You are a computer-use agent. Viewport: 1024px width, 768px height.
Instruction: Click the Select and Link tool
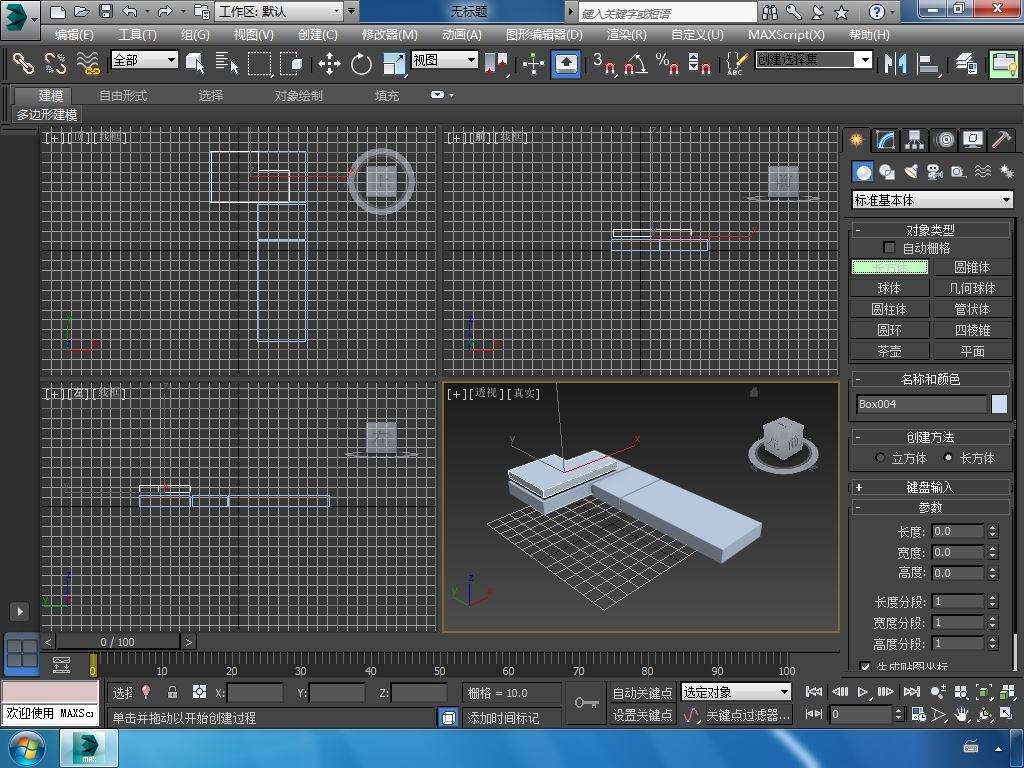point(24,63)
